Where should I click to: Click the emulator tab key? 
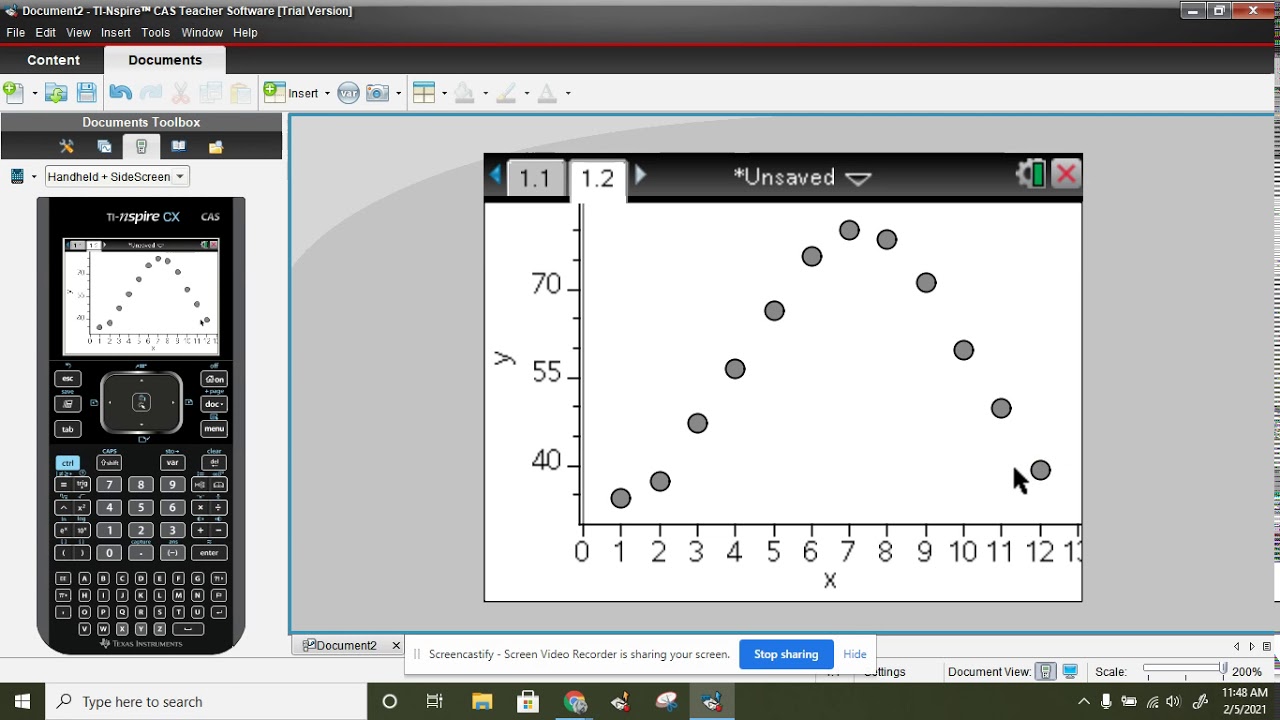point(68,429)
